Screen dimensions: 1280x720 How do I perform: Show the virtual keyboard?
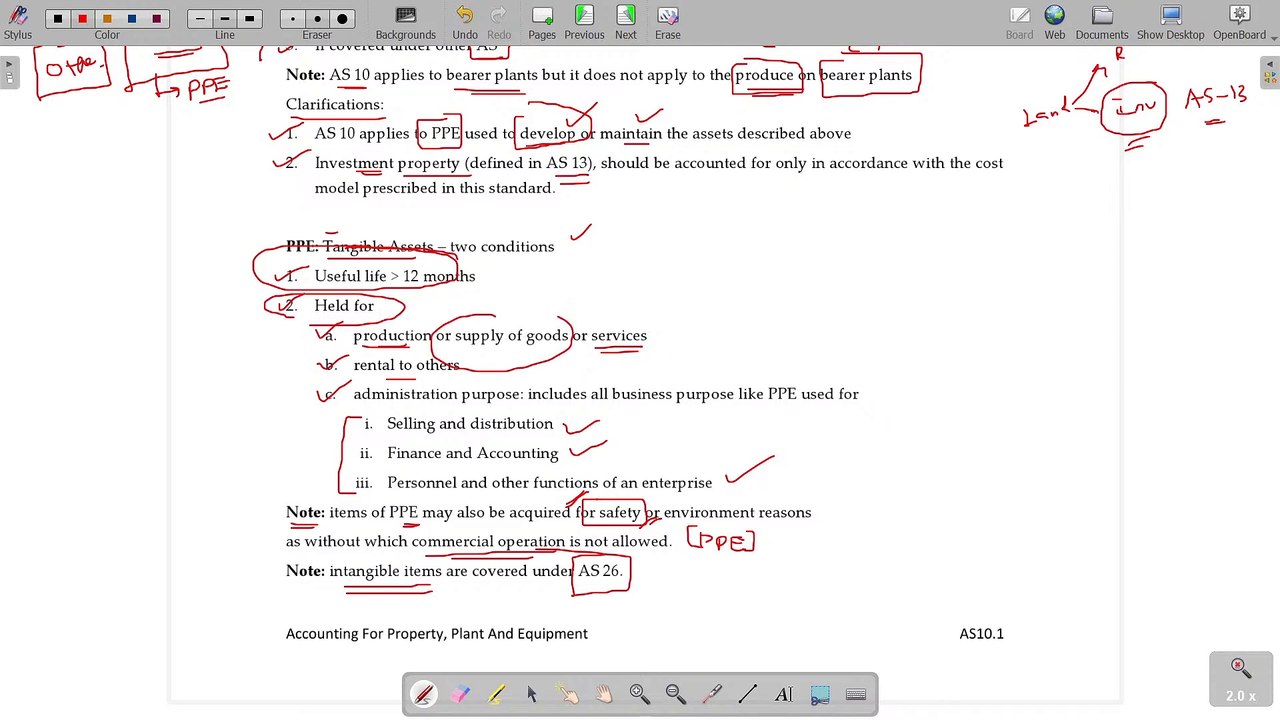tap(856, 694)
